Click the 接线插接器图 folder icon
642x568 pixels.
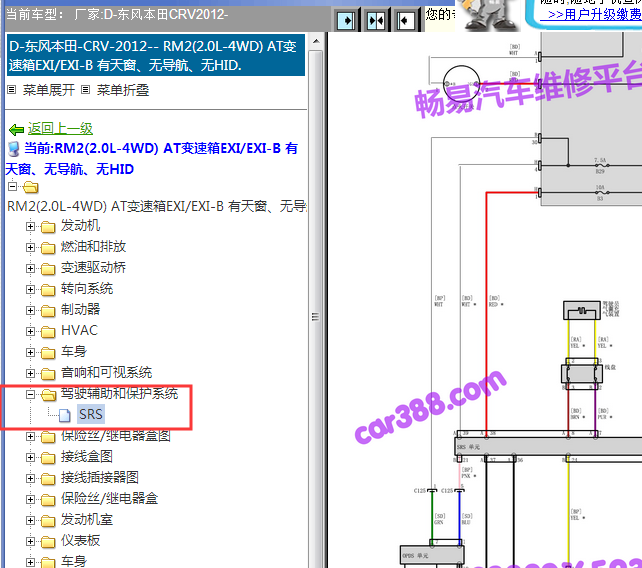[x=48, y=478]
